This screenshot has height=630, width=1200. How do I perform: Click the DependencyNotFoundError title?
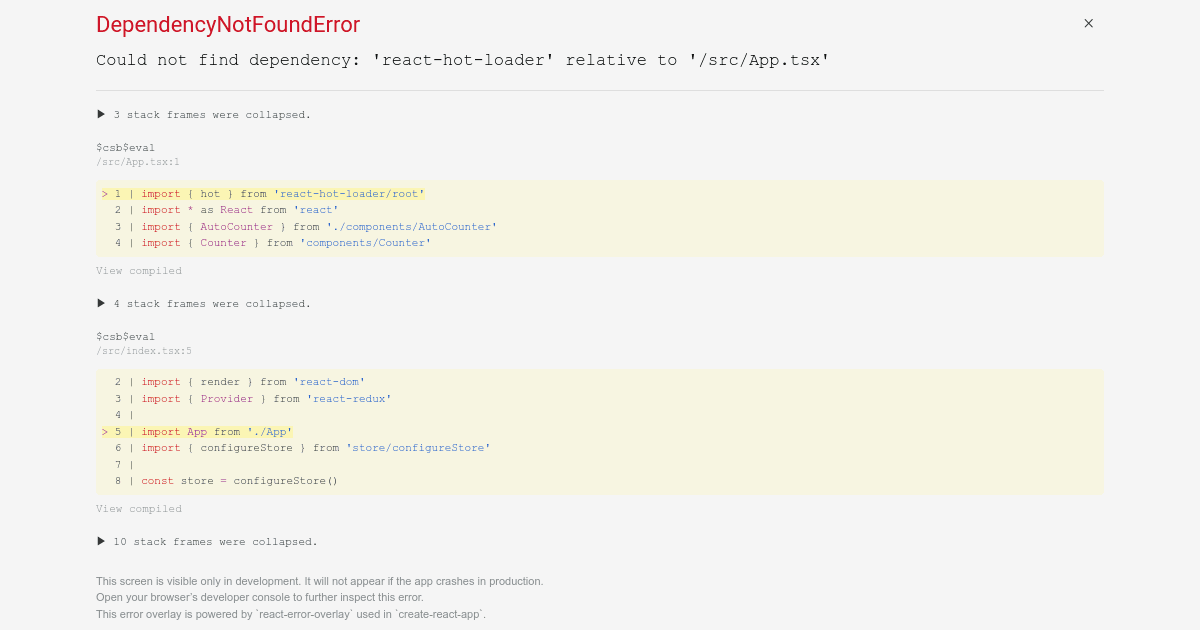(227, 24)
